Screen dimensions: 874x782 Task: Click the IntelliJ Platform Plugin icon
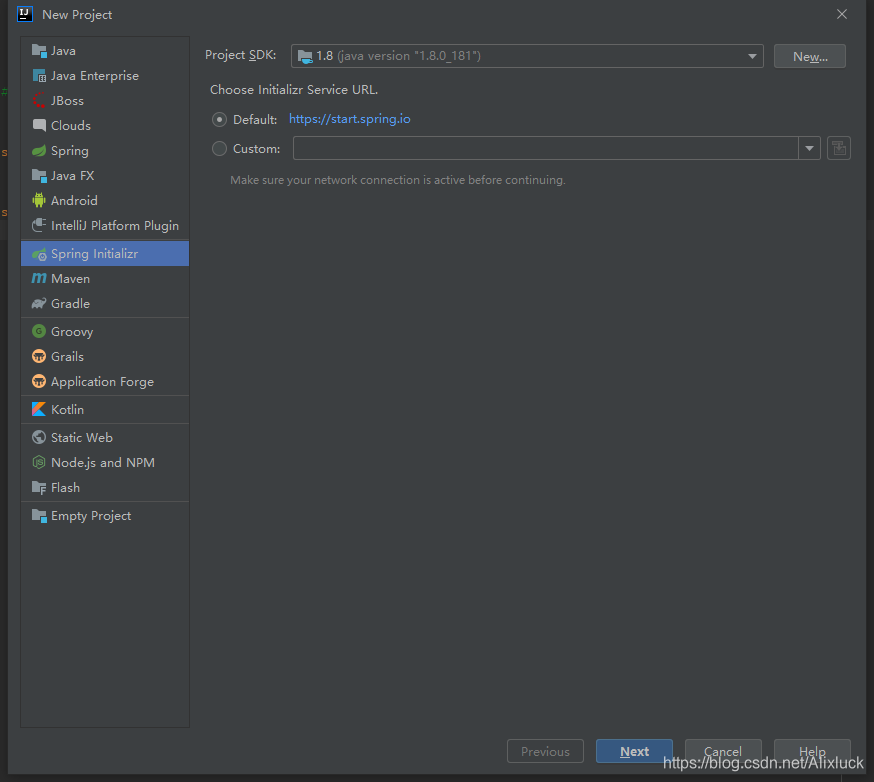point(39,225)
